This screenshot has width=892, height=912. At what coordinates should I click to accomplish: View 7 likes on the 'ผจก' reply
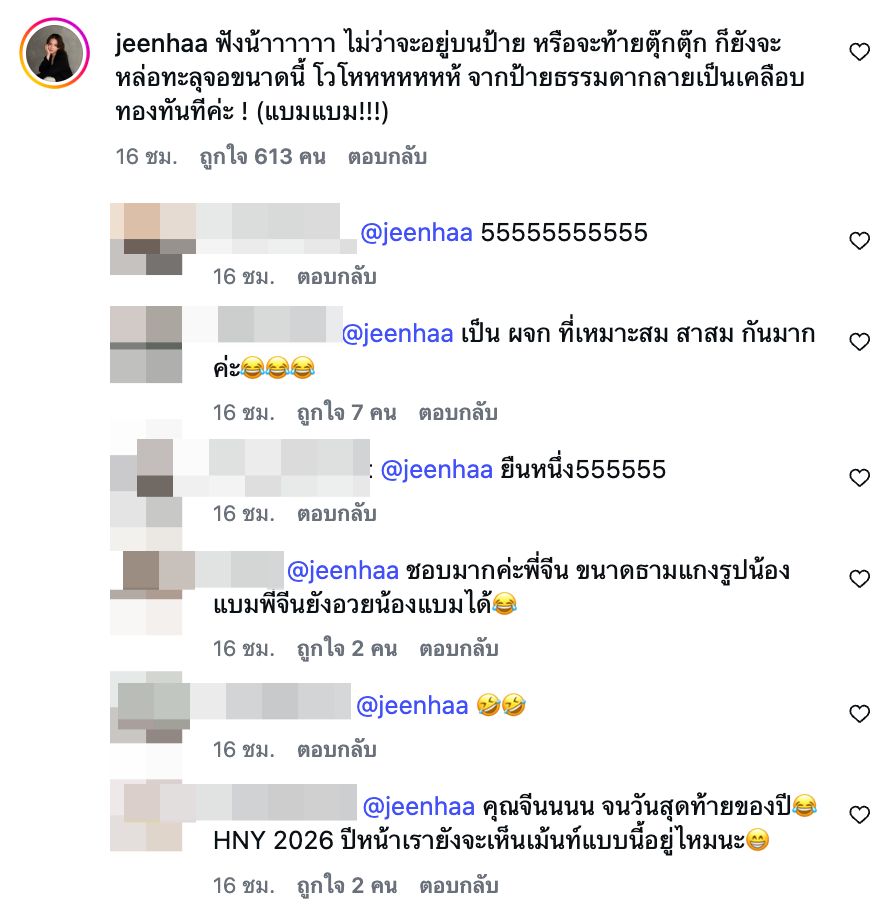pos(347,413)
